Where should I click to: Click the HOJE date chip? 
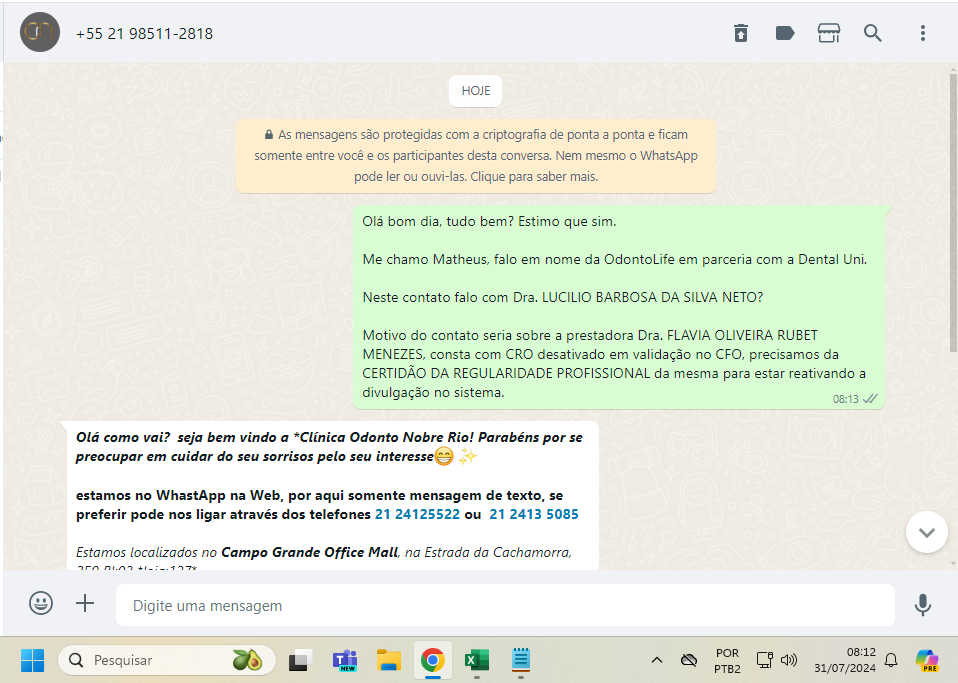point(475,91)
